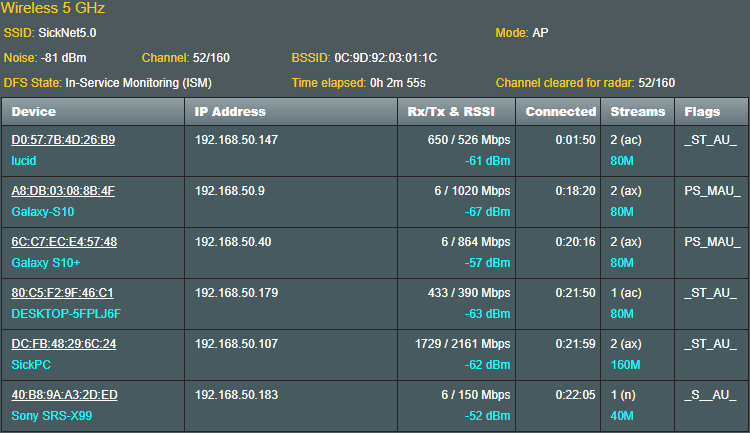
Task: Select the Device column header
Action: (x=93, y=111)
